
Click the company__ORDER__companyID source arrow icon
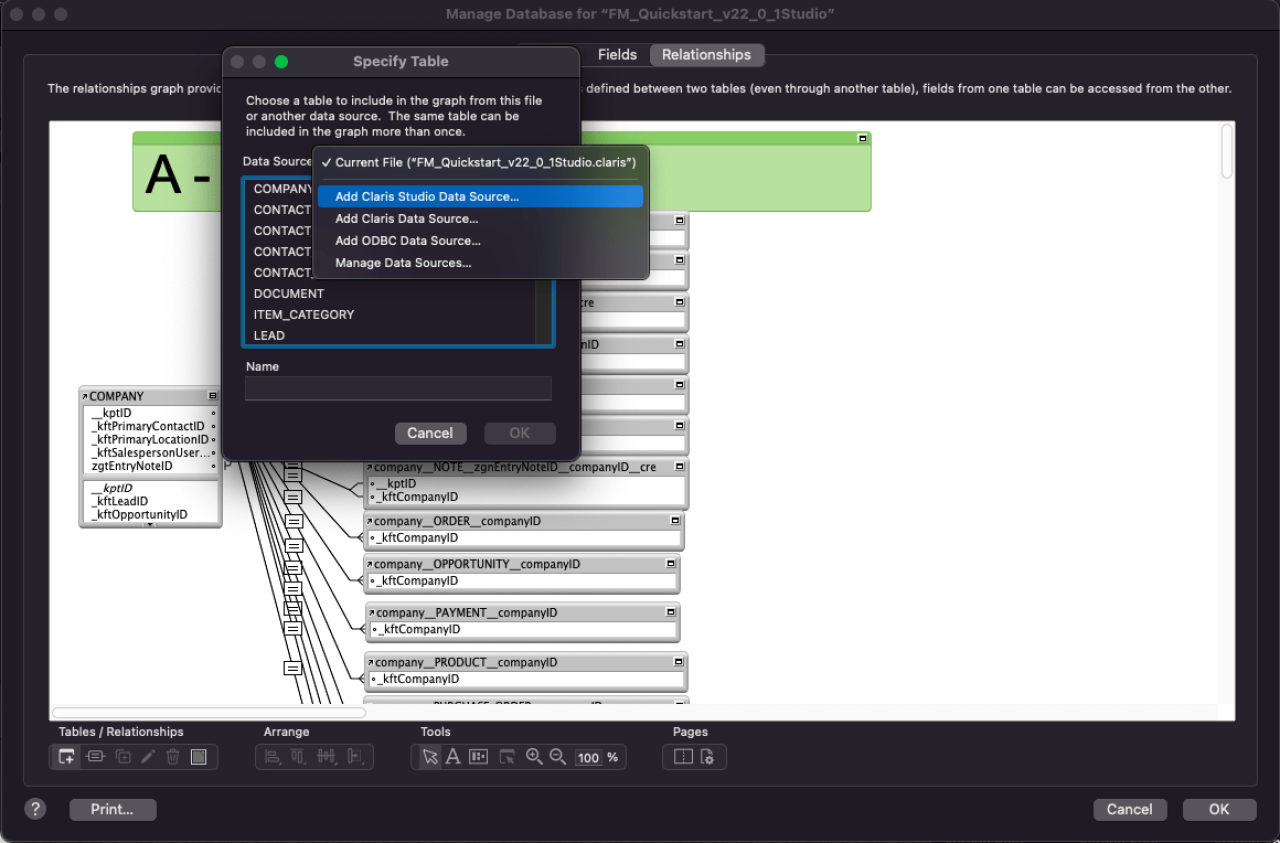point(369,521)
